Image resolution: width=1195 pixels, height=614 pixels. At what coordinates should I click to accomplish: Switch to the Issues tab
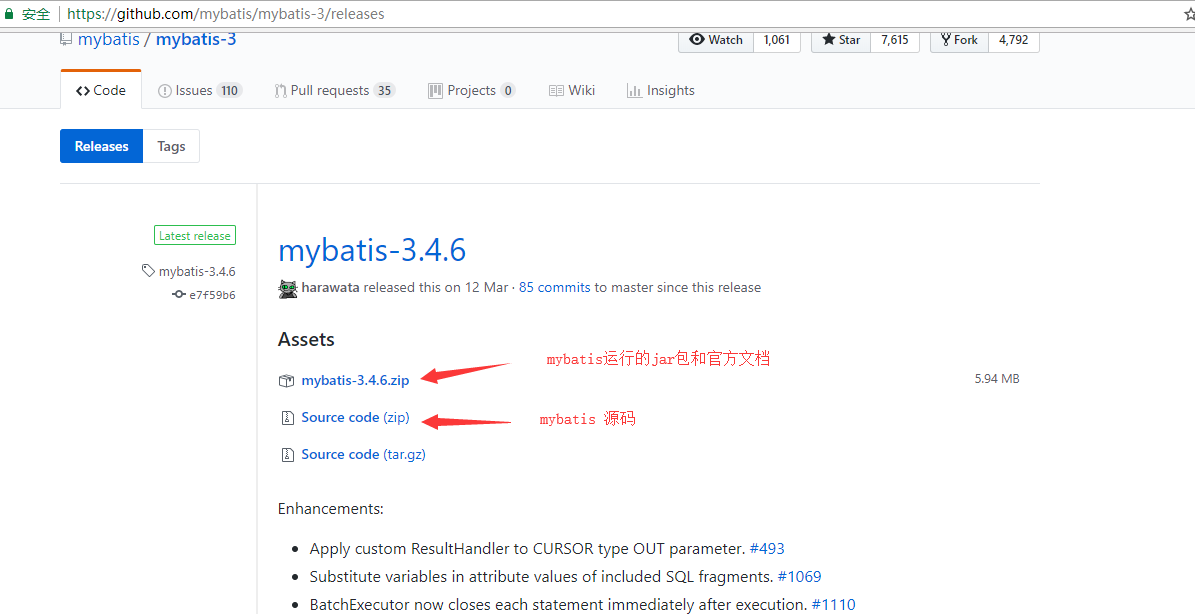pyautogui.click(x=200, y=91)
